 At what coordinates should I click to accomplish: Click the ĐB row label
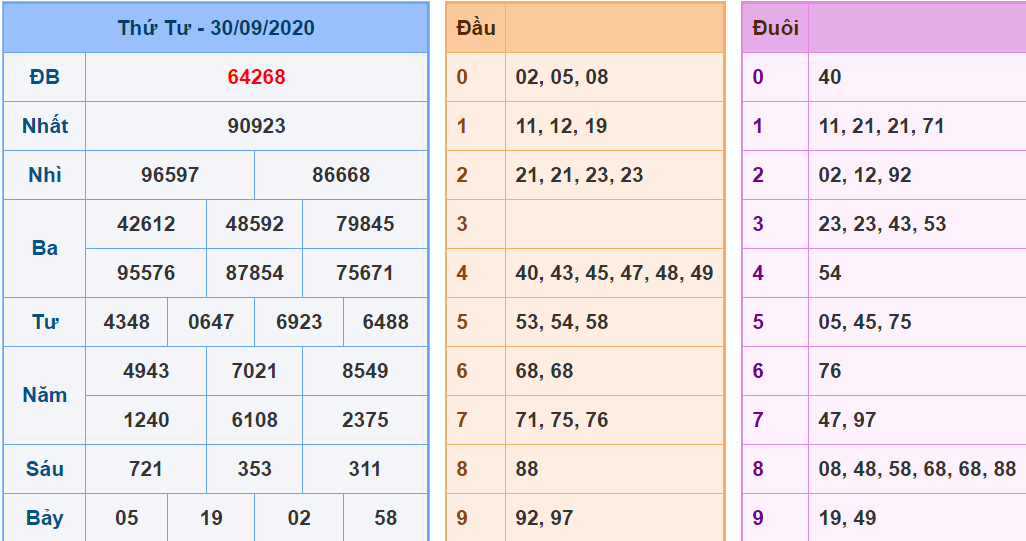(x=45, y=77)
